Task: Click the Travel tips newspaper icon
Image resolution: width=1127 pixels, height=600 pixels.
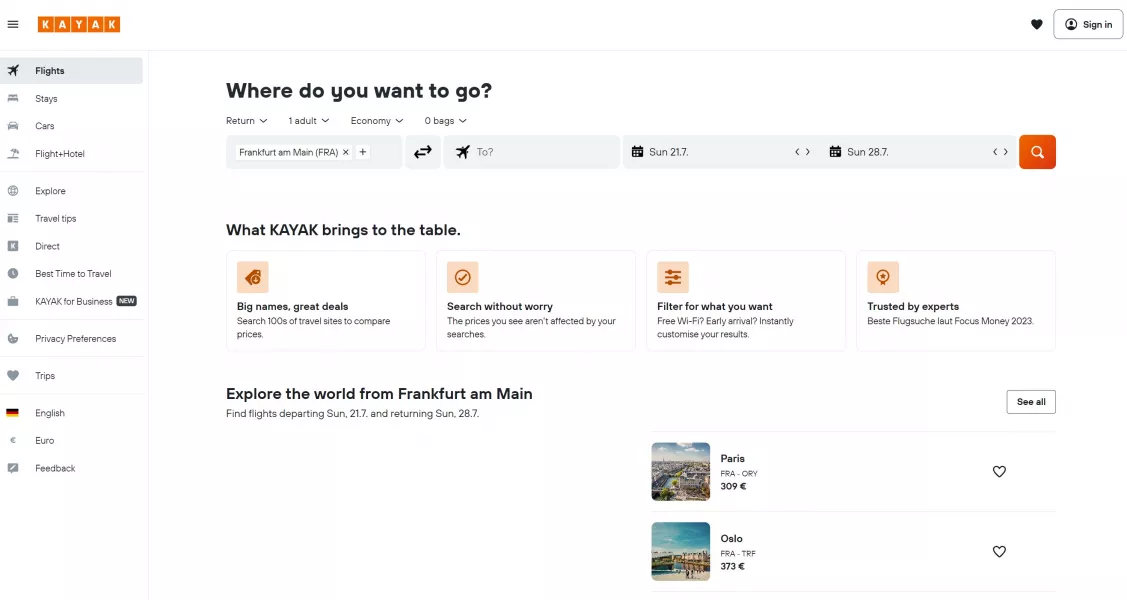Action: coord(13,218)
